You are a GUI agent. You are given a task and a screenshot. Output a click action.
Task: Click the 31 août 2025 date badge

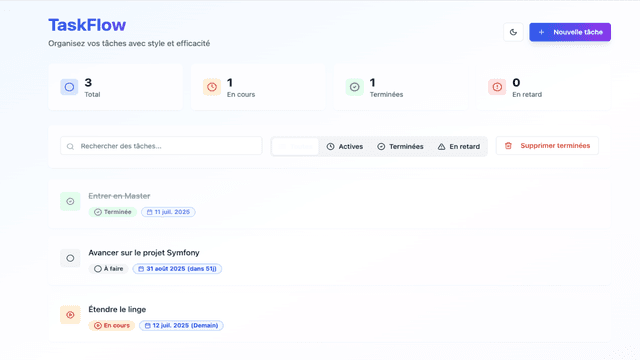pos(177,269)
